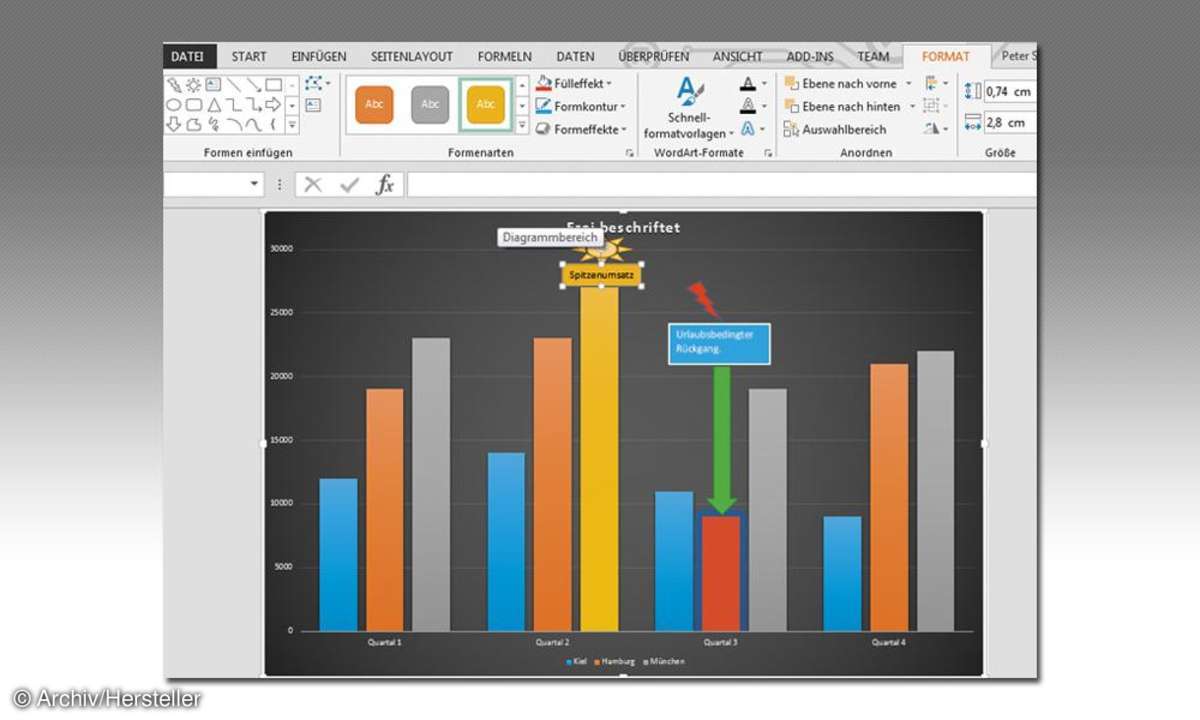Click the text fill color icon

click(748, 83)
